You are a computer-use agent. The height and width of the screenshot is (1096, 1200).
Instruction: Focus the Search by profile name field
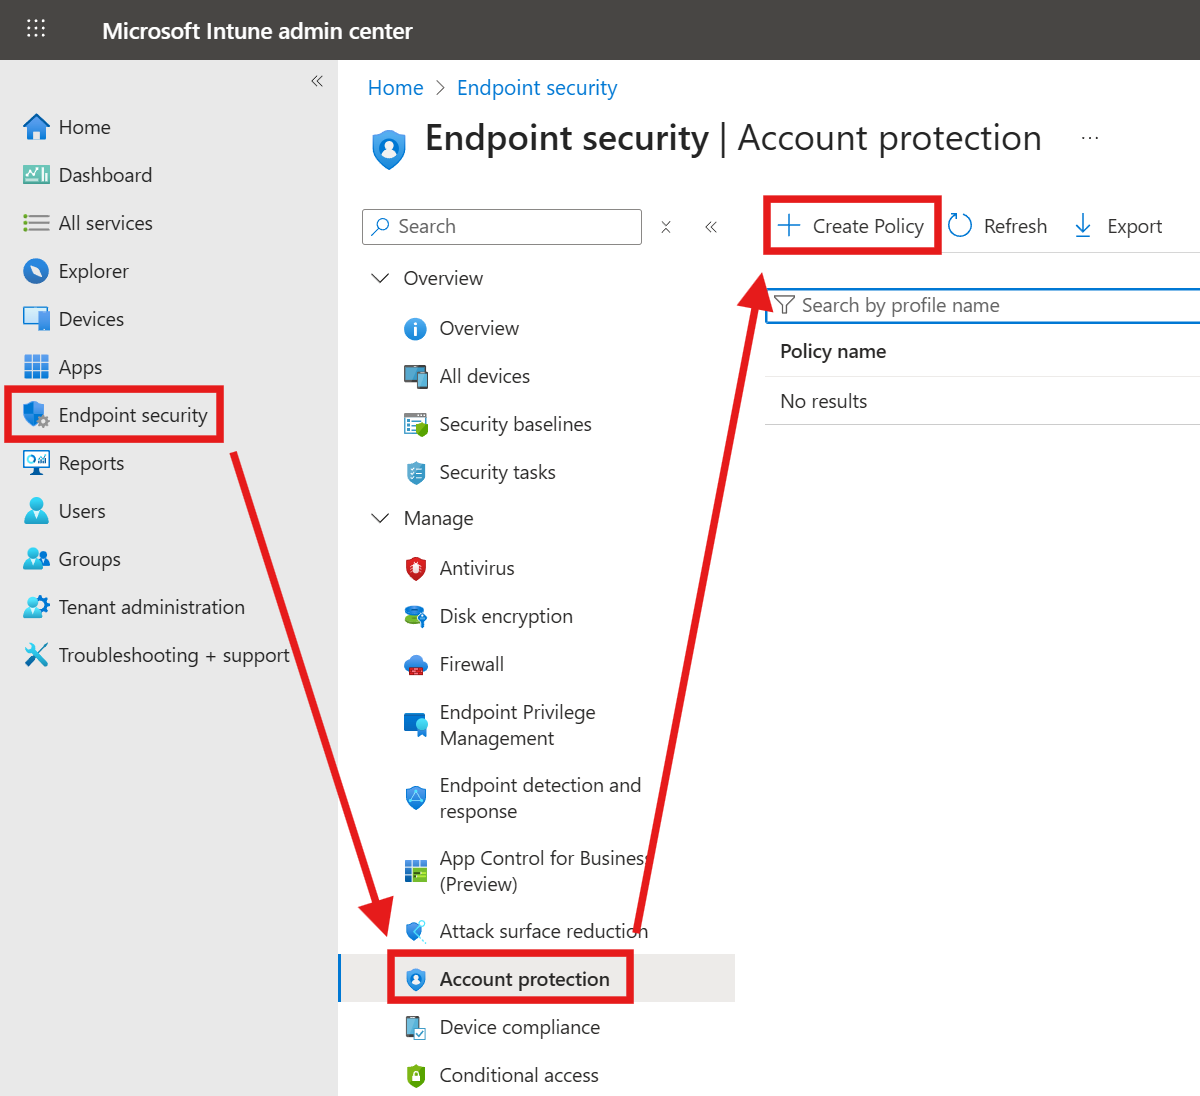click(983, 306)
